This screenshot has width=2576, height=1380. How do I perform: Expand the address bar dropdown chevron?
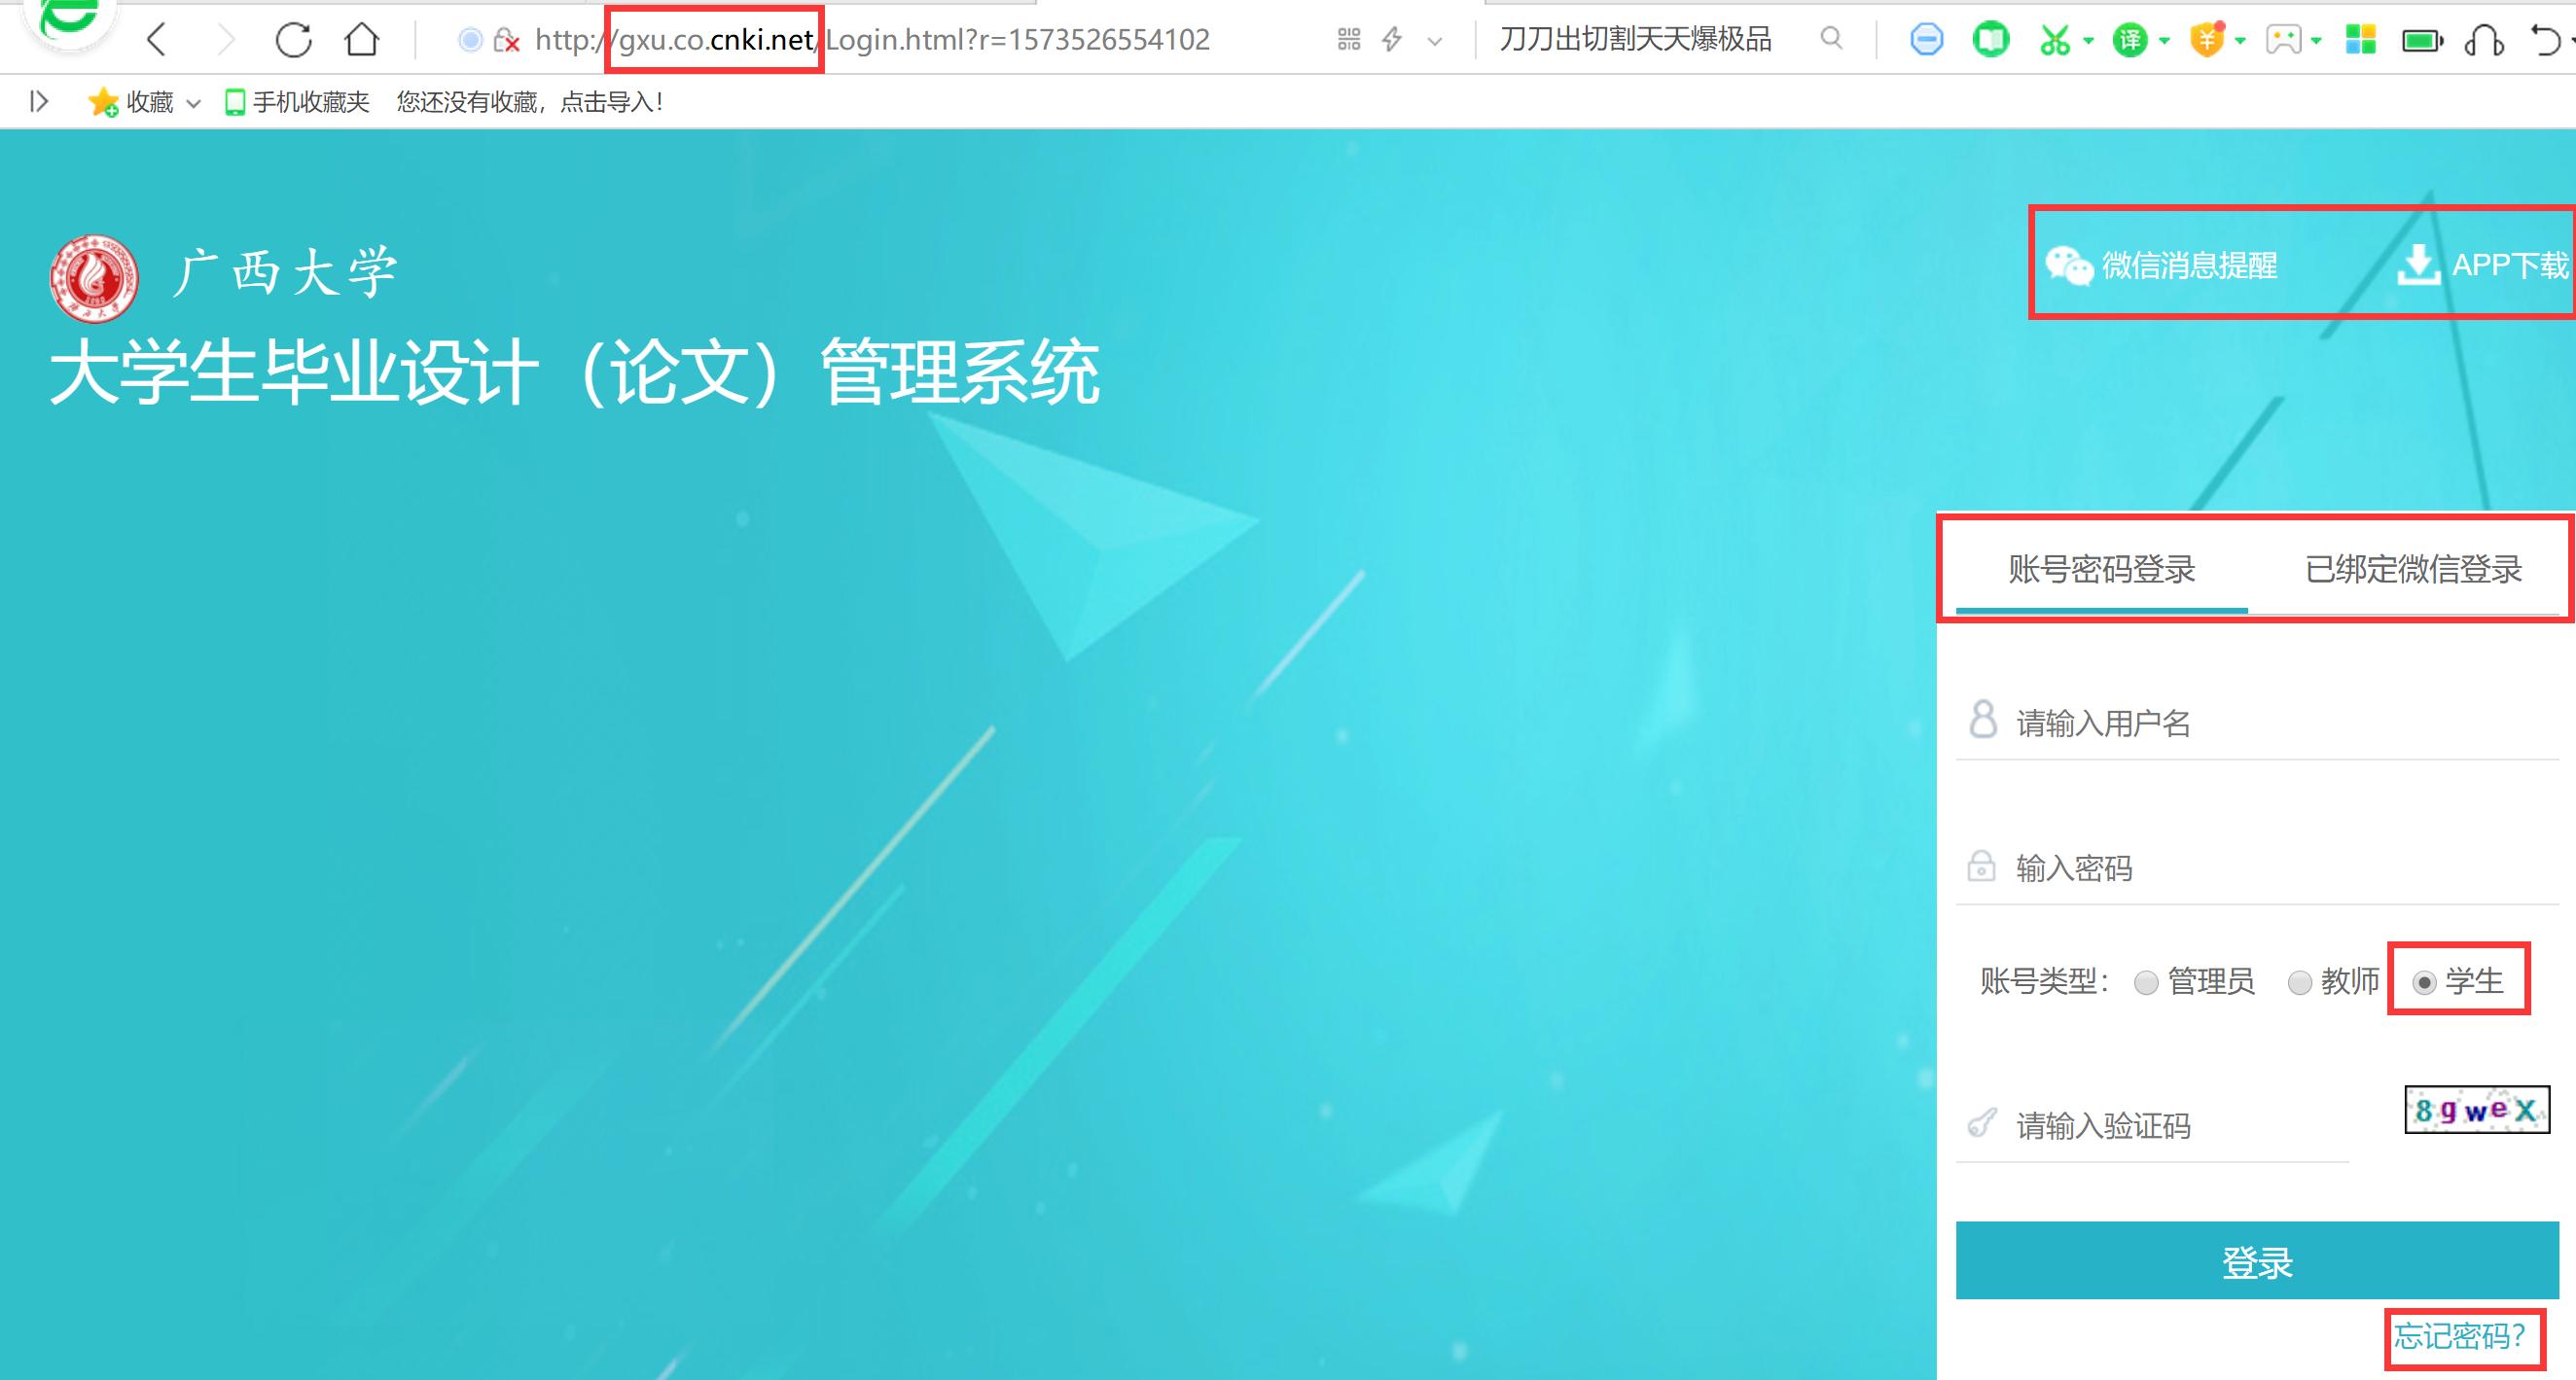(1435, 41)
